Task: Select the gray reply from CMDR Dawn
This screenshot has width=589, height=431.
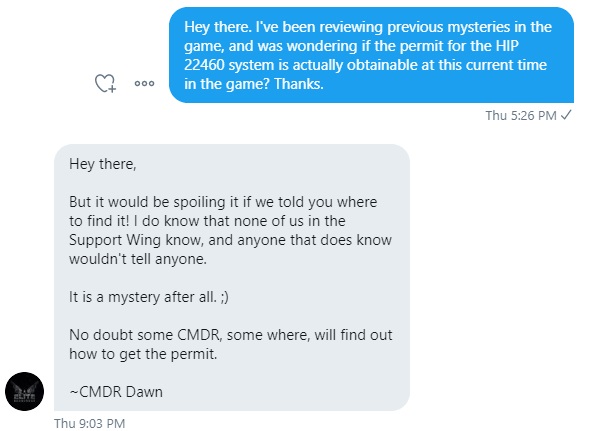Action: click(x=232, y=277)
